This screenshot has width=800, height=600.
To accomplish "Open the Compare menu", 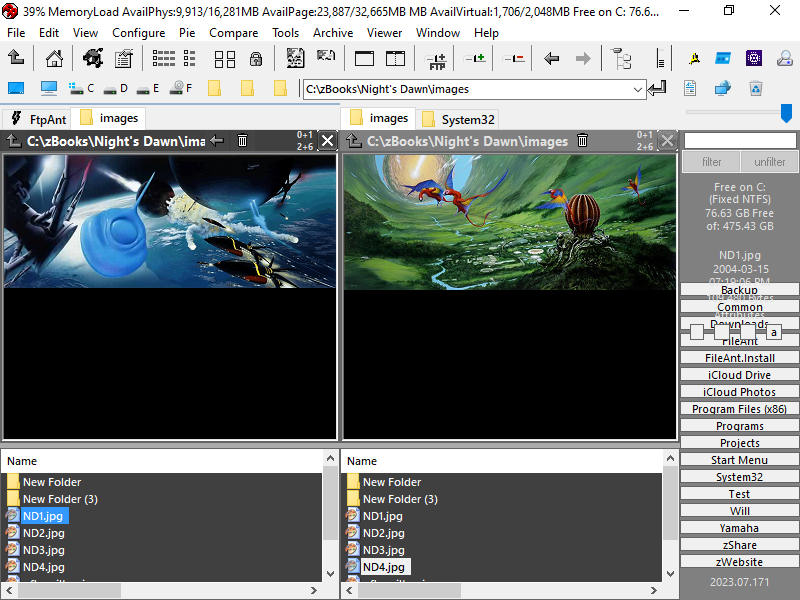I will [x=233, y=33].
